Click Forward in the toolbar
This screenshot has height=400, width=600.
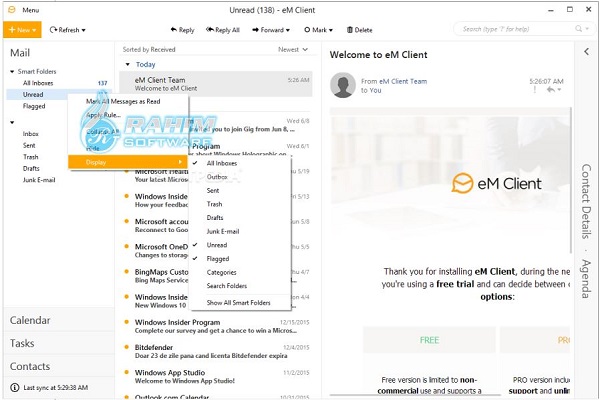[271, 30]
